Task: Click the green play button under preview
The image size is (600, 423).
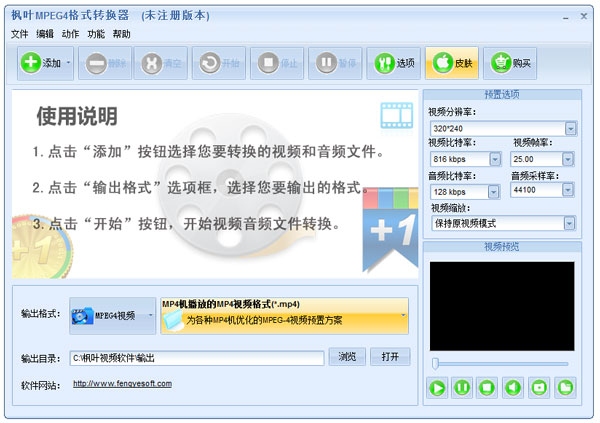Action: coord(437,388)
